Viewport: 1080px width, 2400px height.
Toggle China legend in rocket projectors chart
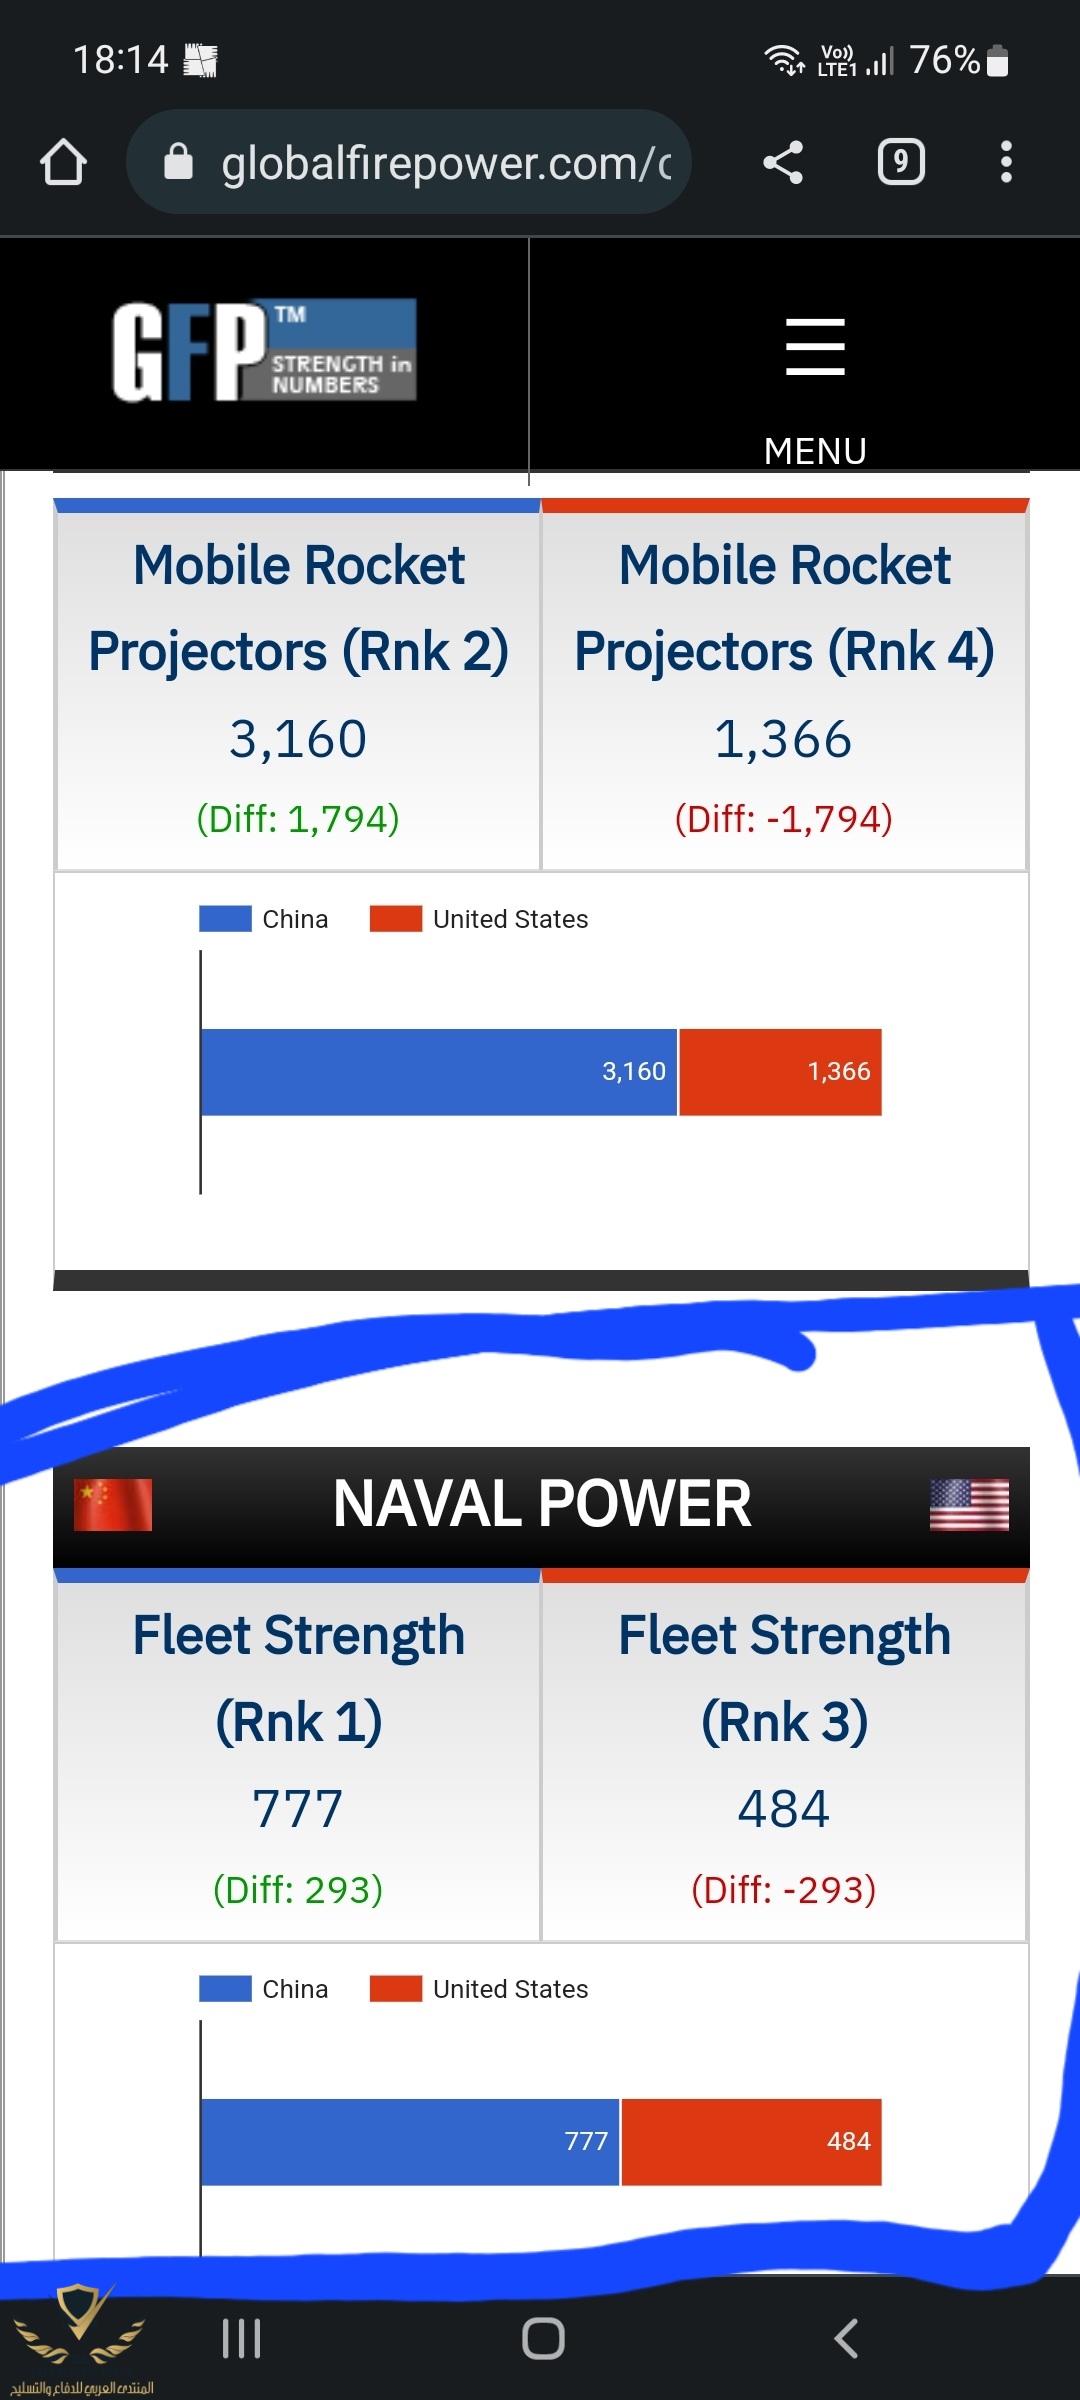pos(264,919)
